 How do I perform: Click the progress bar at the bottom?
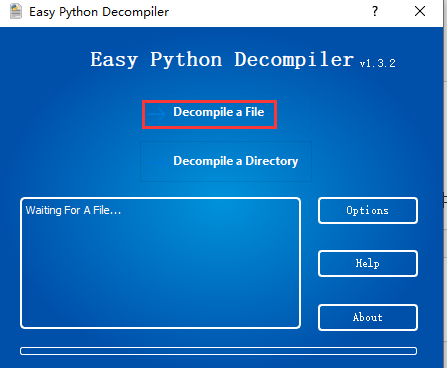pos(218,351)
